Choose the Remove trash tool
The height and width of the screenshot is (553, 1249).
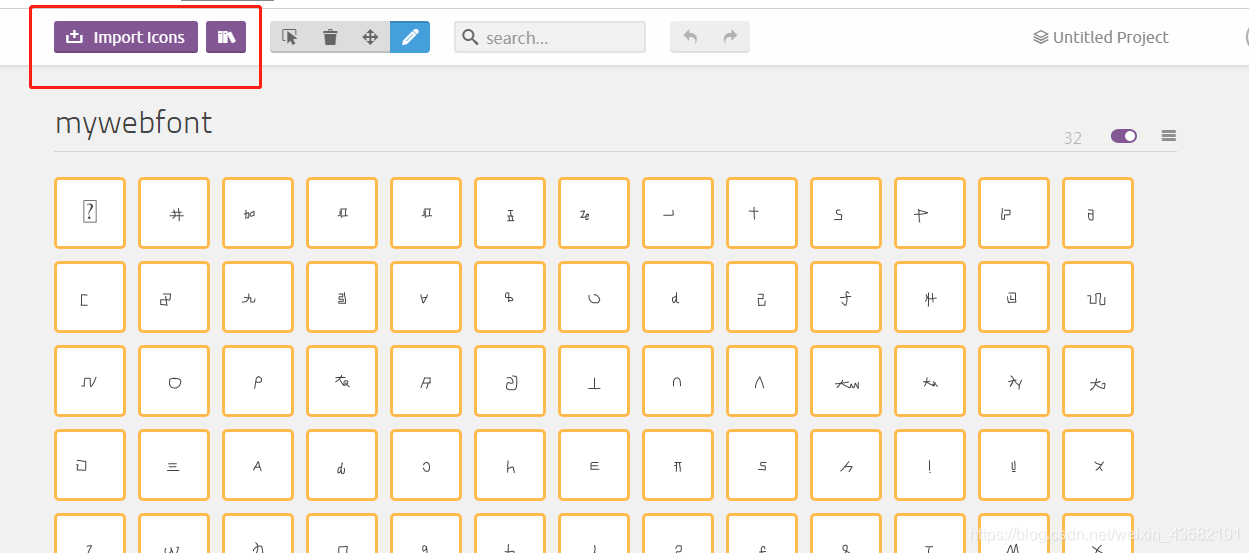330,37
